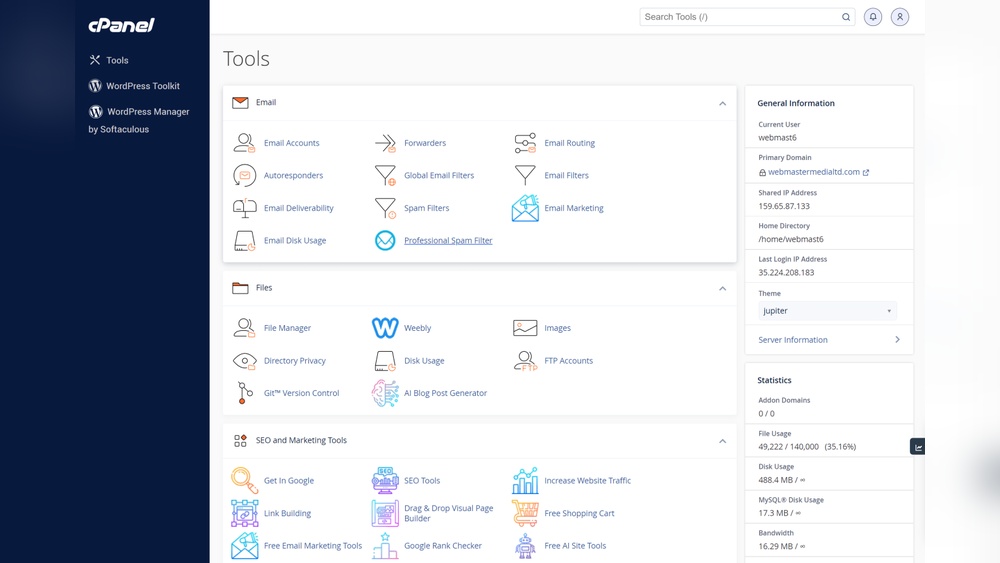Viewport: 1000px width, 563px height.
Task: Open the webmastermedialtd.com domain link
Action: click(813, 172)
